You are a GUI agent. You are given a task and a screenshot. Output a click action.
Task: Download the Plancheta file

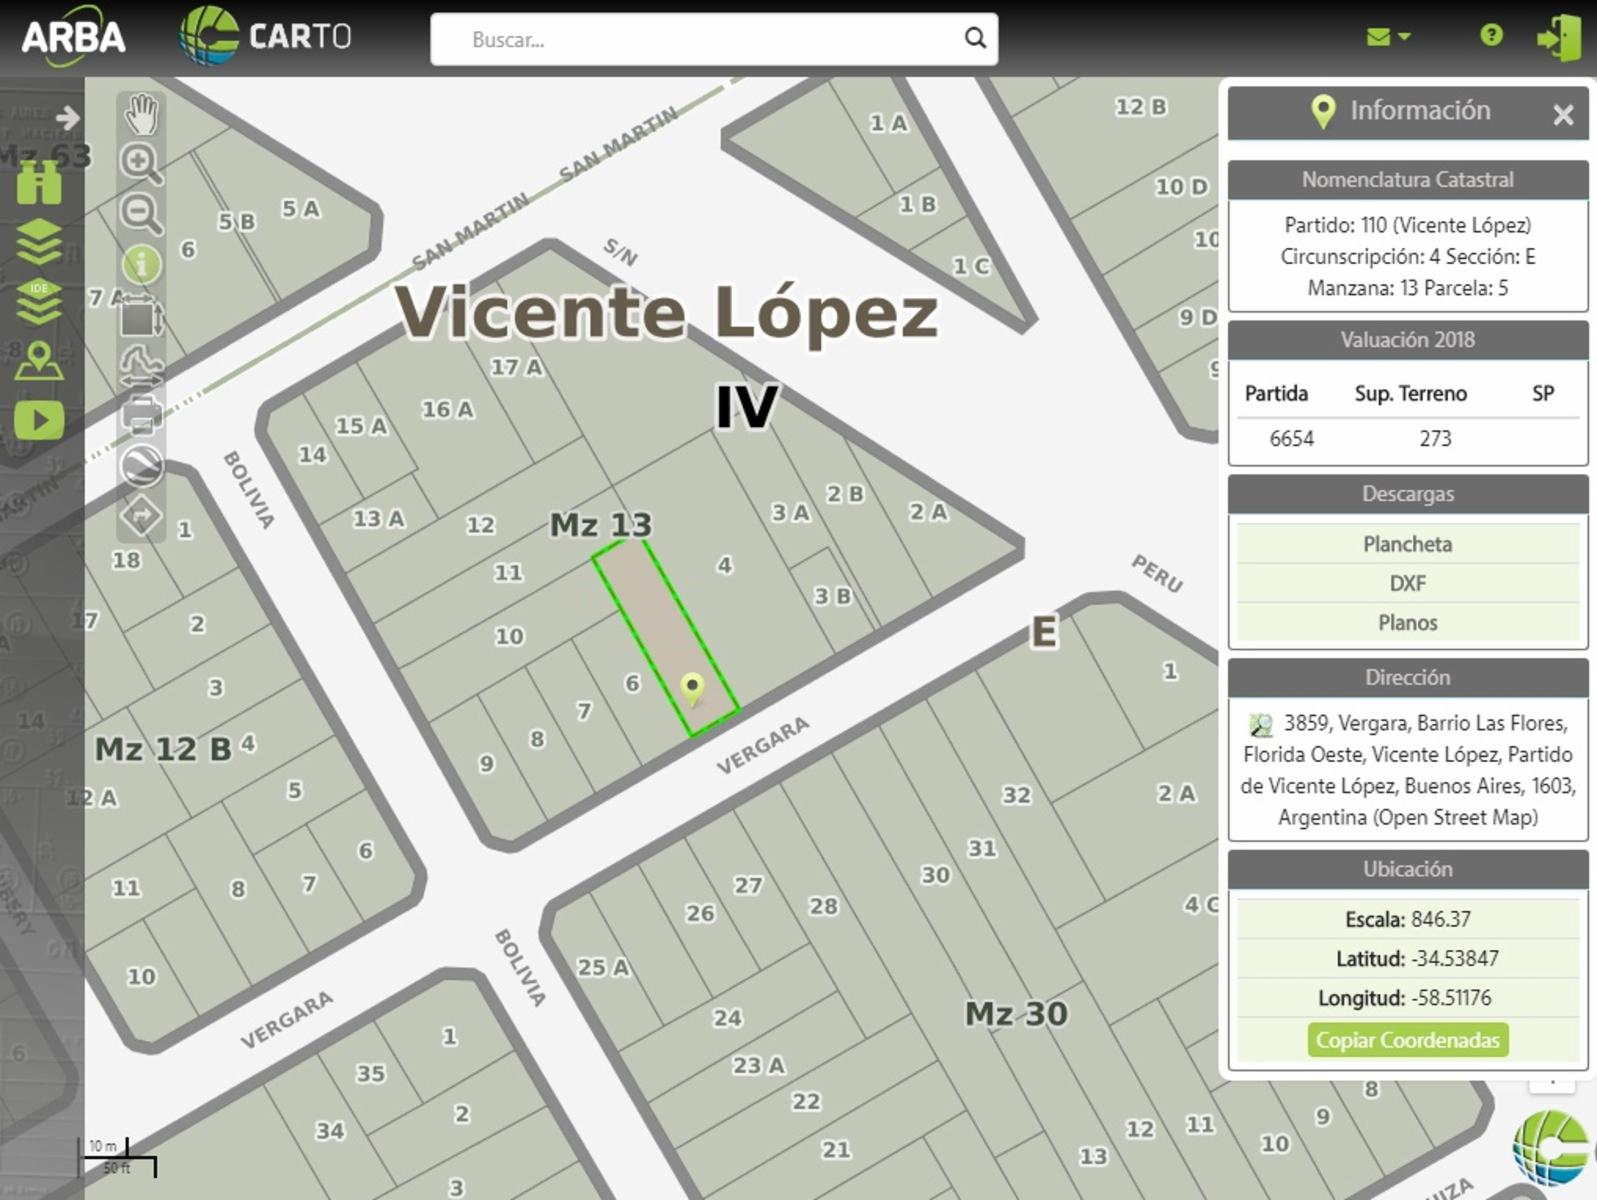pyautogui.click(x=1407, y=544)
